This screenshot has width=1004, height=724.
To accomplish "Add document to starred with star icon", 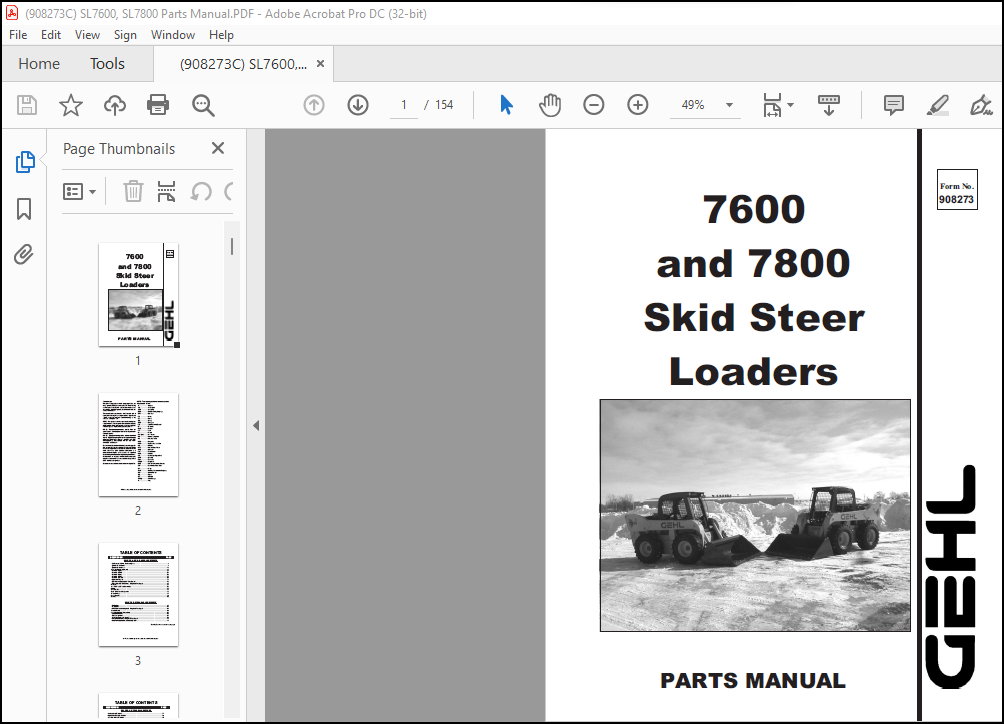I will pyautogui.click(x=70, y=105).
